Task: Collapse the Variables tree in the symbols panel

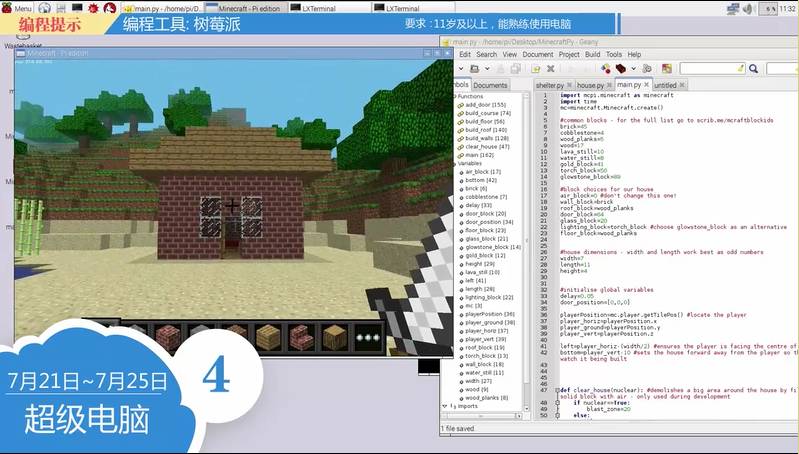Action: pos(453,164)
